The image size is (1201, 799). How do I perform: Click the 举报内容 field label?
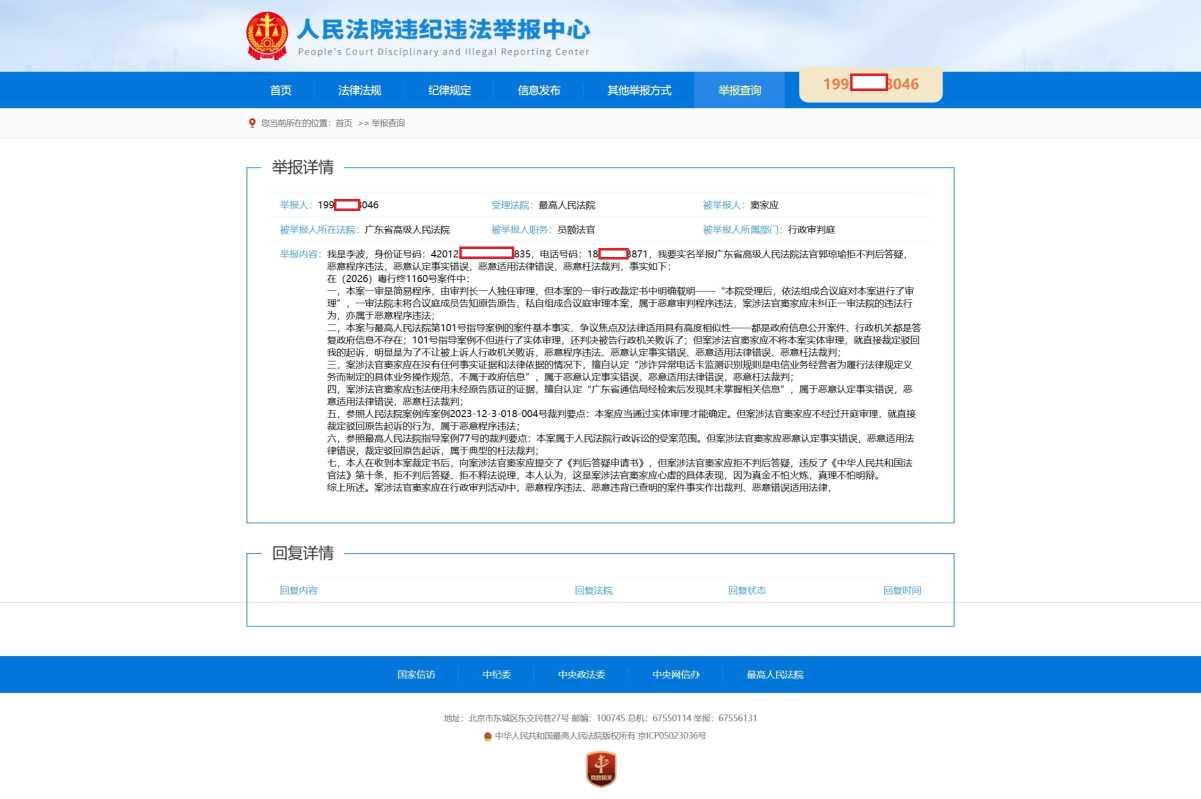pos(301,255)
